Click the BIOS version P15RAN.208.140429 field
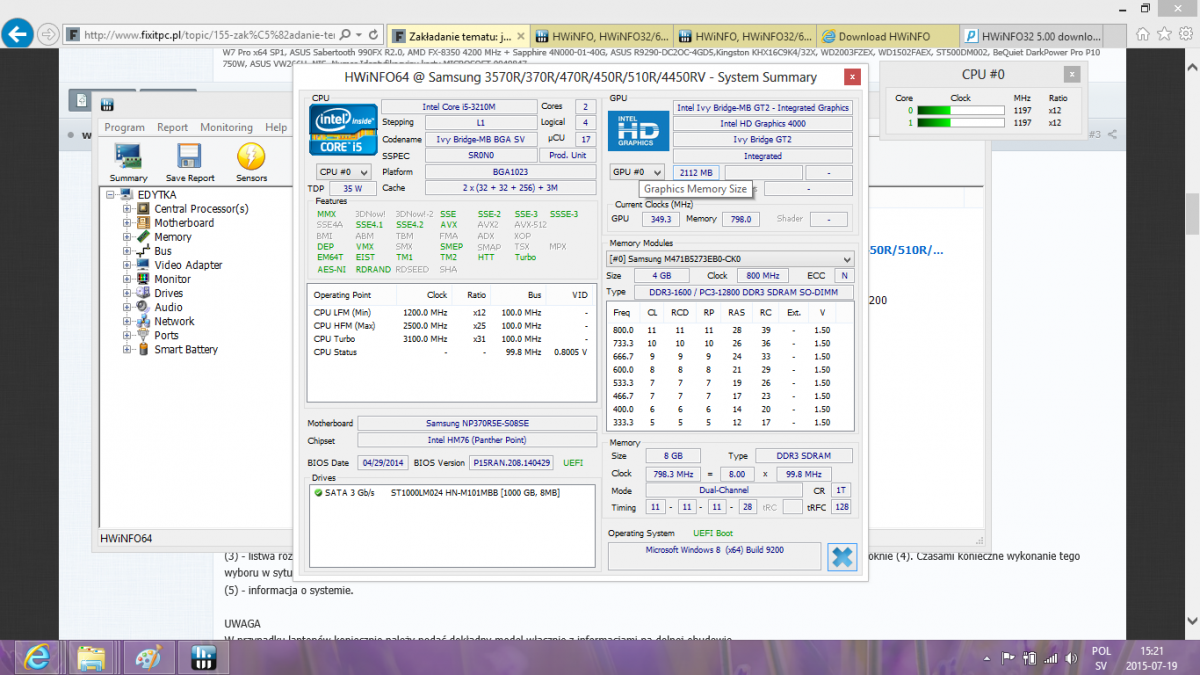The image size is (1200, 675). tap(513, 463)
